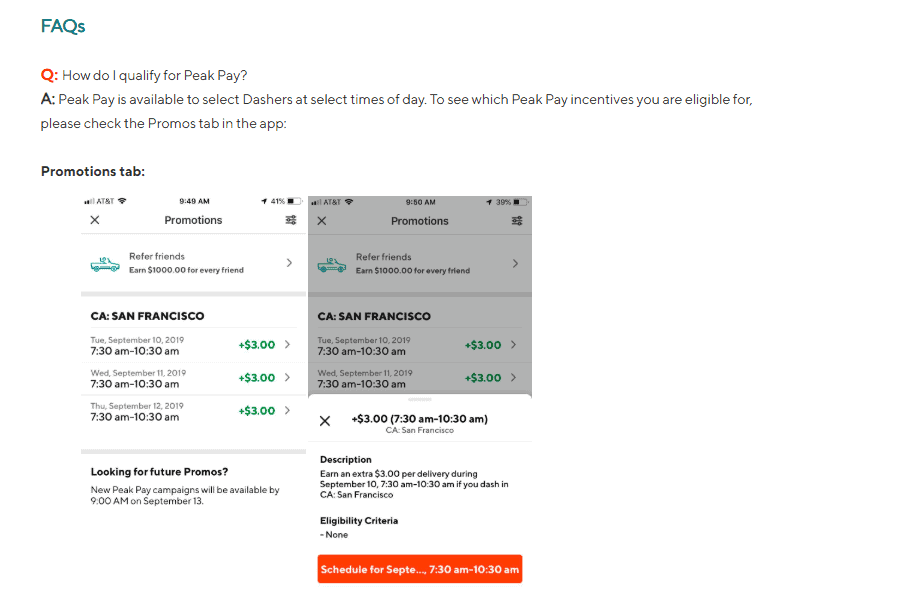Open the undimmed Wed, September 11 promo chevron
923x598 pixels.
(x=288, y=377)
